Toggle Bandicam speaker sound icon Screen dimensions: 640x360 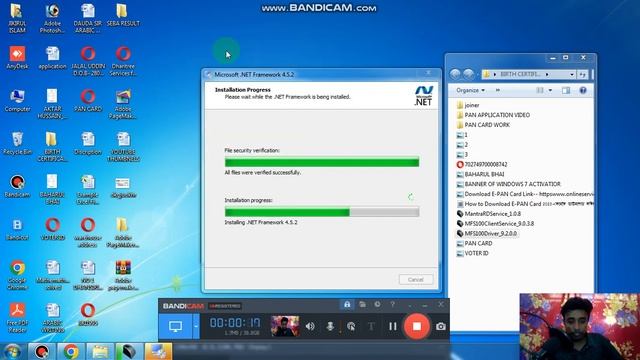(310, 326)
